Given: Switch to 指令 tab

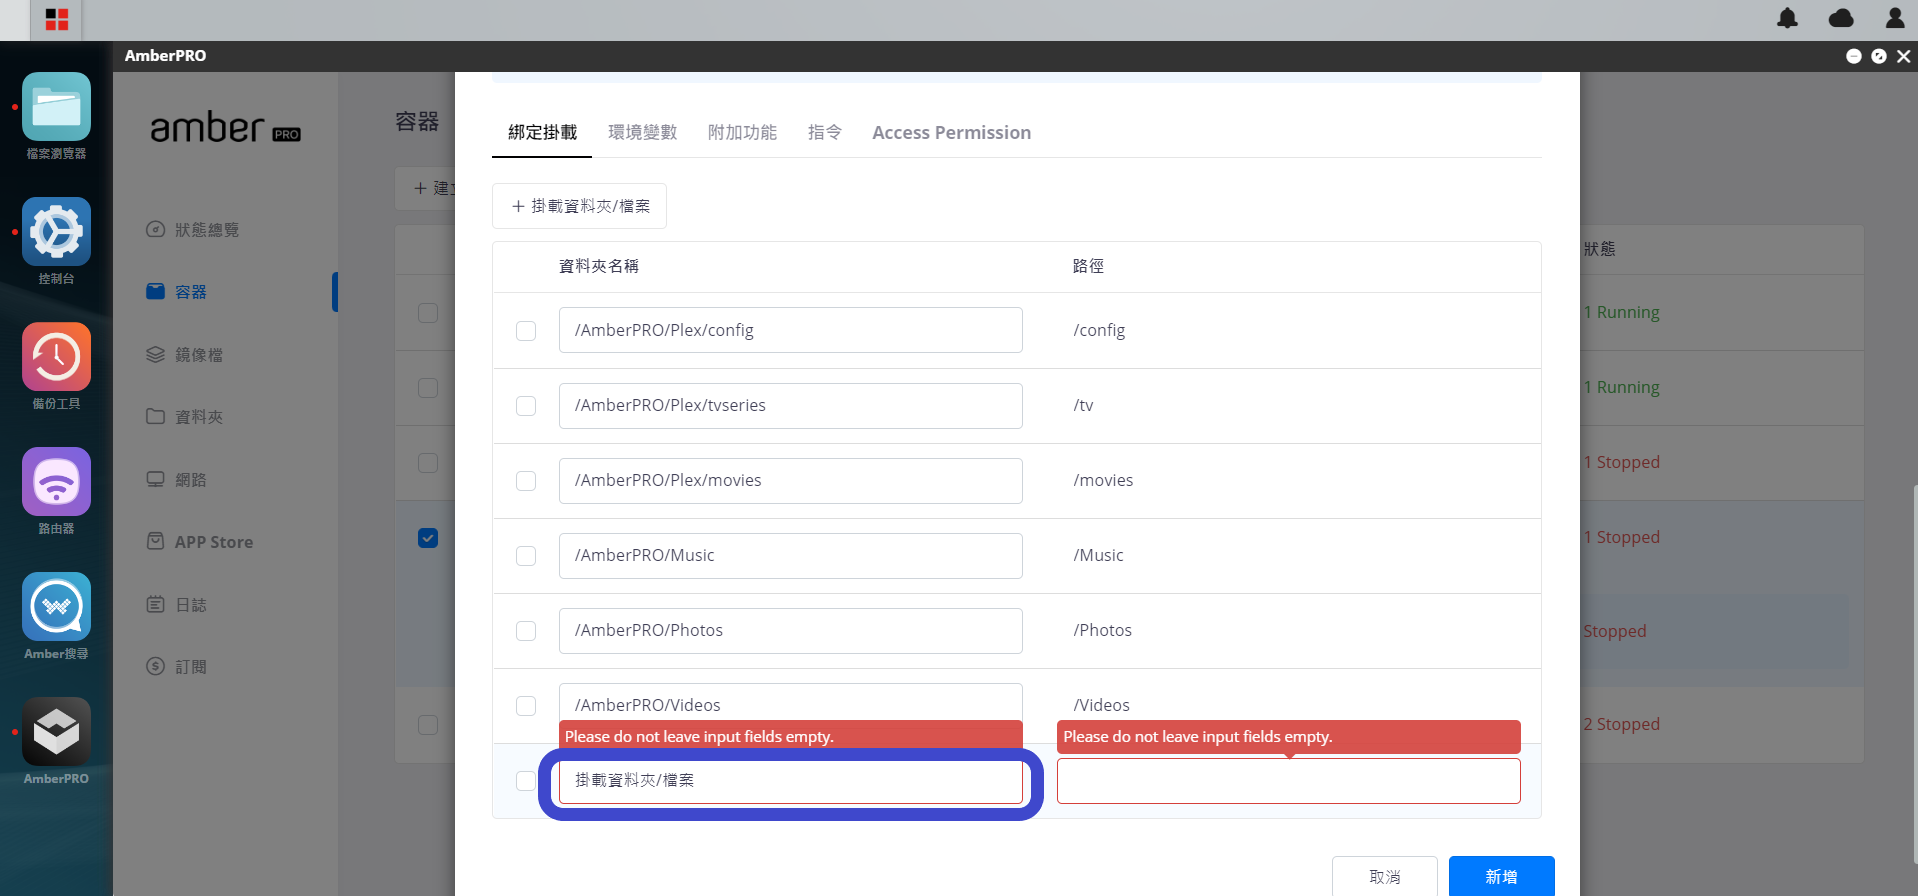Looking at the screenshot, I should tap(825, 133).
